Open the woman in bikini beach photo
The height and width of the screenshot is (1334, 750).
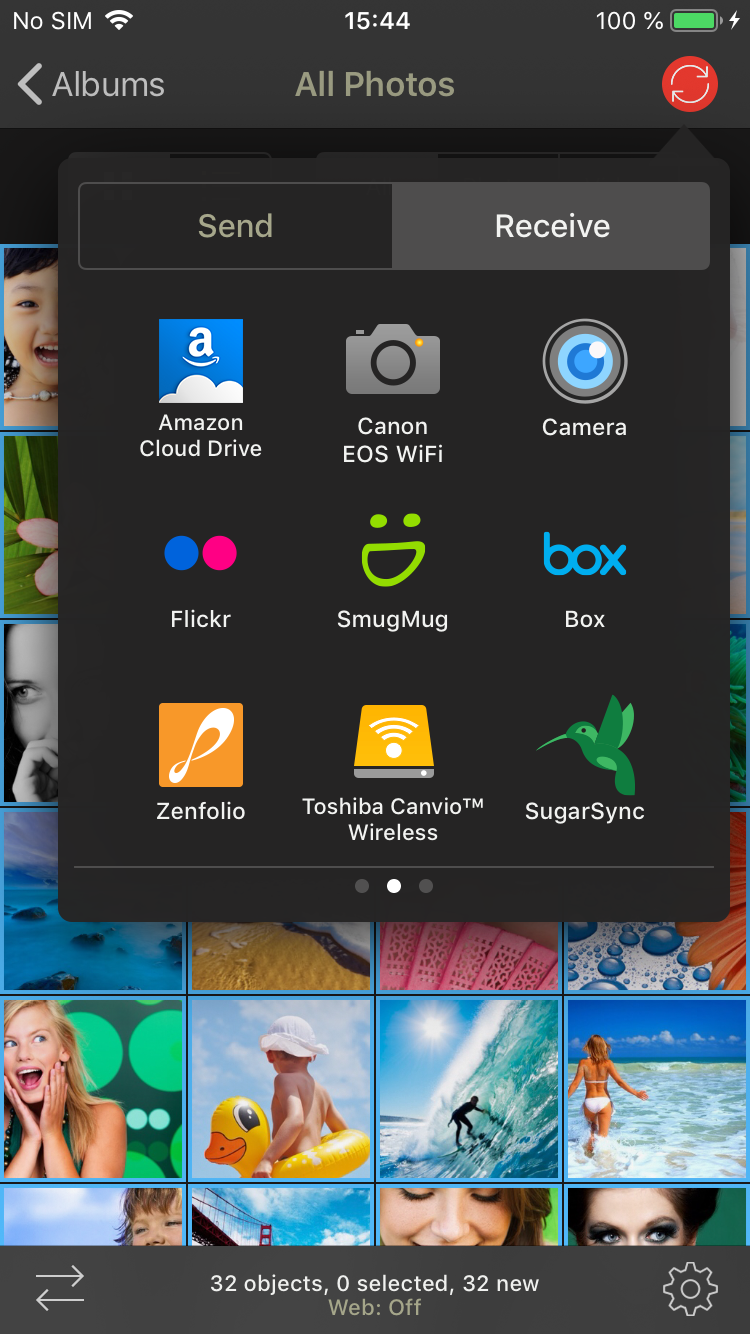pos(657,1089)
